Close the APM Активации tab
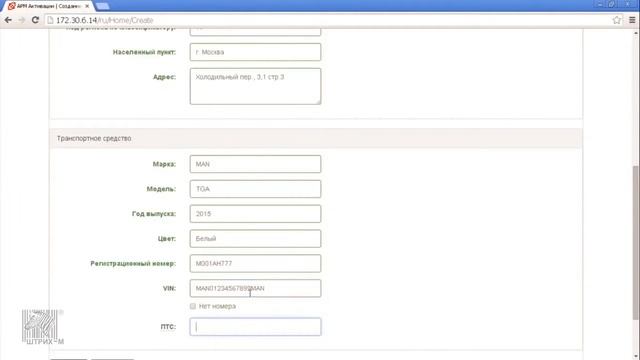 coord(87,6)
